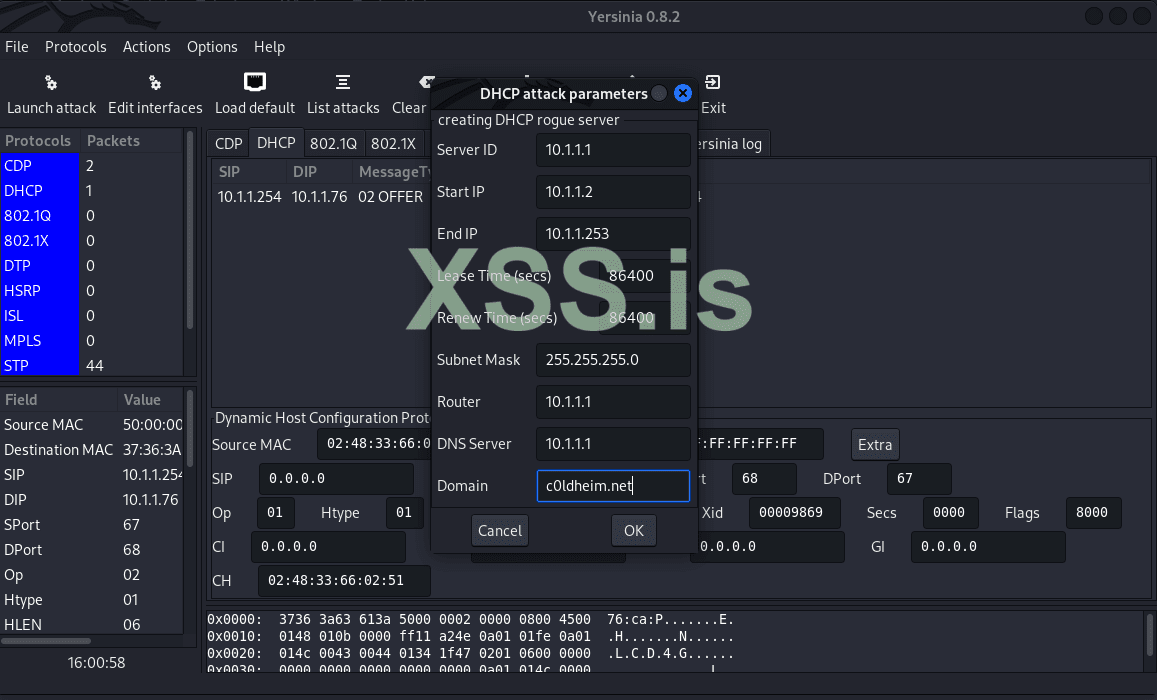The width and height of the screenshot is (1157, 700).
Task: Open the Options menu
Action: 212,46
